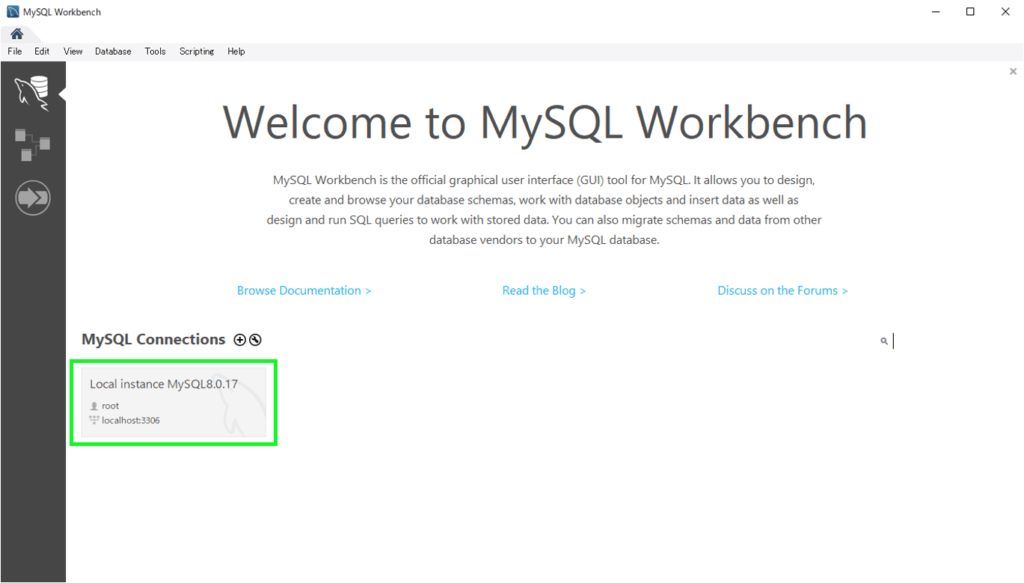1024x583 pixels.
Task: Add a new MySQL connection with plus icon
Action: point(240,339)
